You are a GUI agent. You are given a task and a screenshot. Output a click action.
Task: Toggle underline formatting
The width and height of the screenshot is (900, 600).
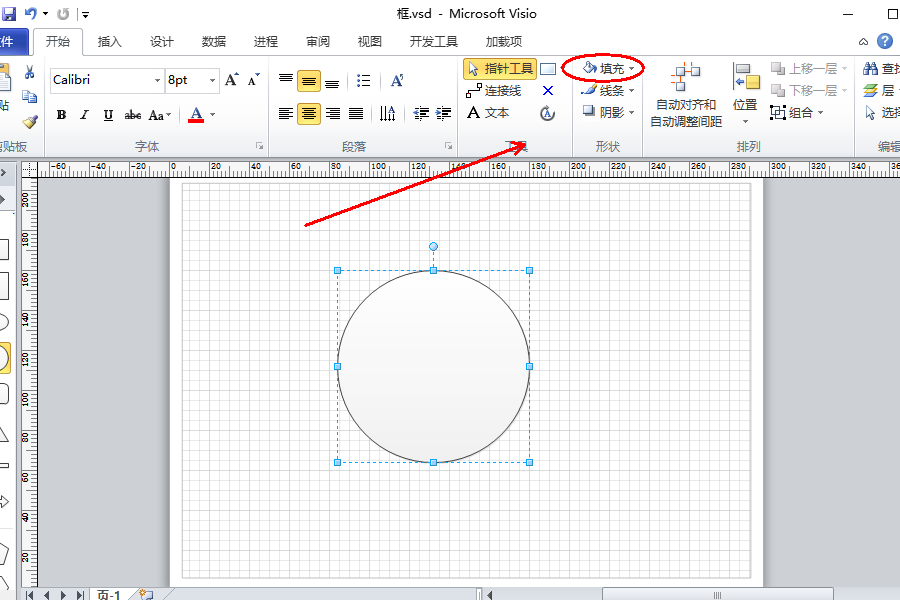click(106, 115)
